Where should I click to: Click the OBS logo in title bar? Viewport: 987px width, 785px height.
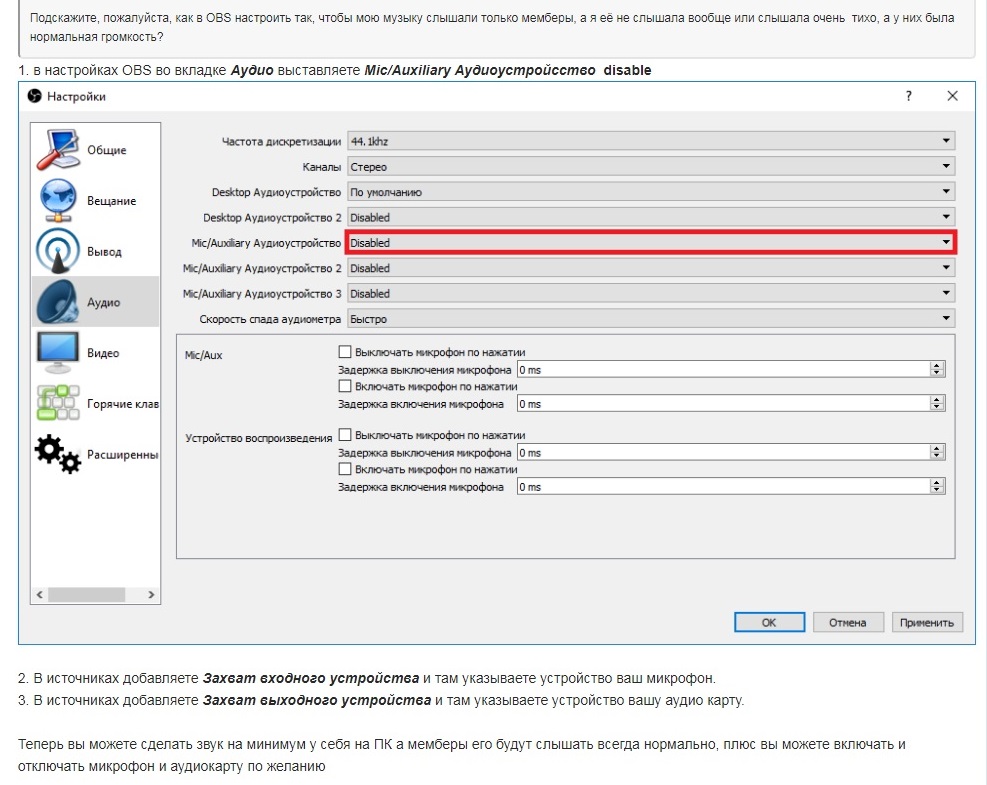tap(35, 96)
